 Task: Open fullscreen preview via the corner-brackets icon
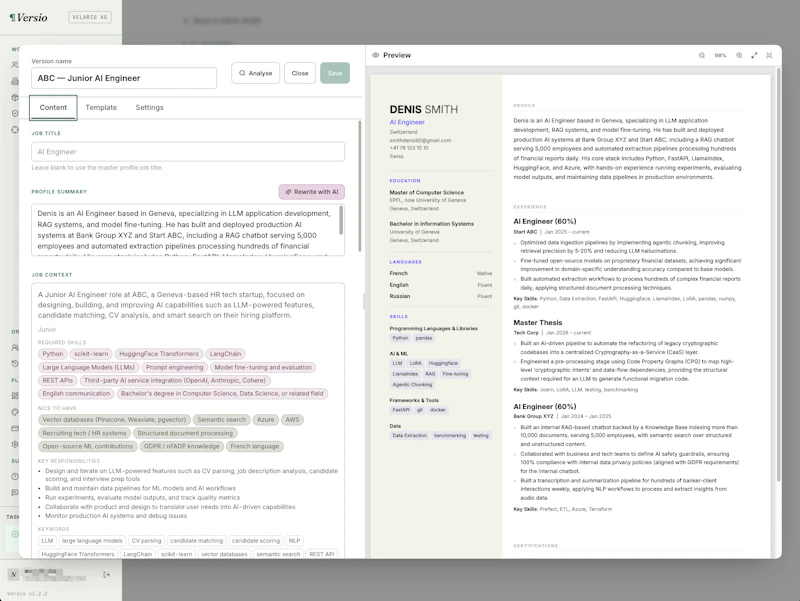coord(769,55)
